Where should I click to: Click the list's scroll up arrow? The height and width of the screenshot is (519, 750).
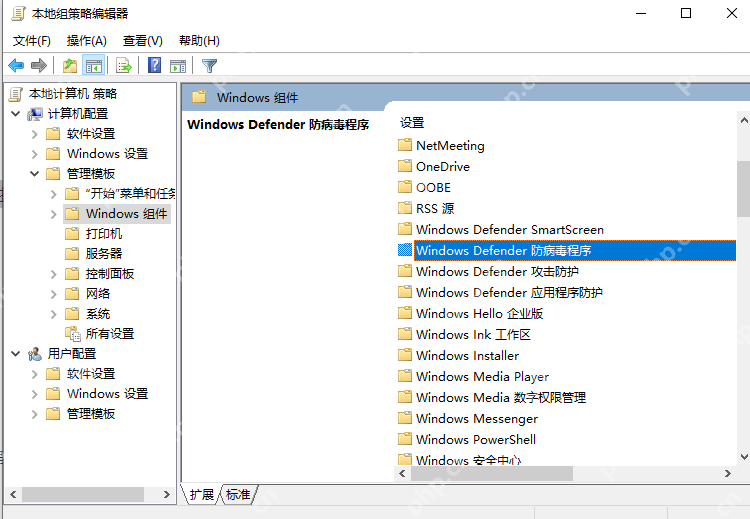[x=744, y=120]
